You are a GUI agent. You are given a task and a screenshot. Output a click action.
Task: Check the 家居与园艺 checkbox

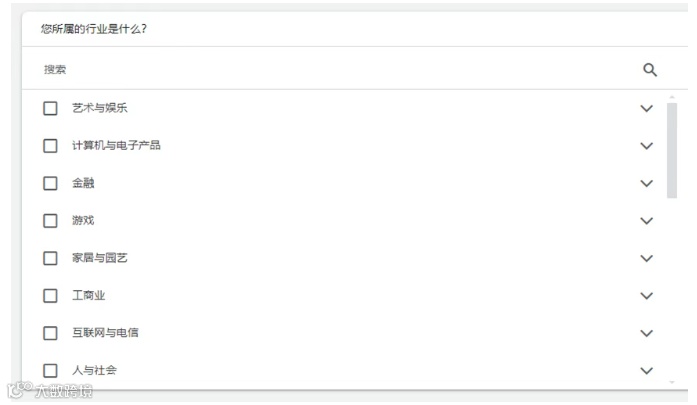[50, 258]
